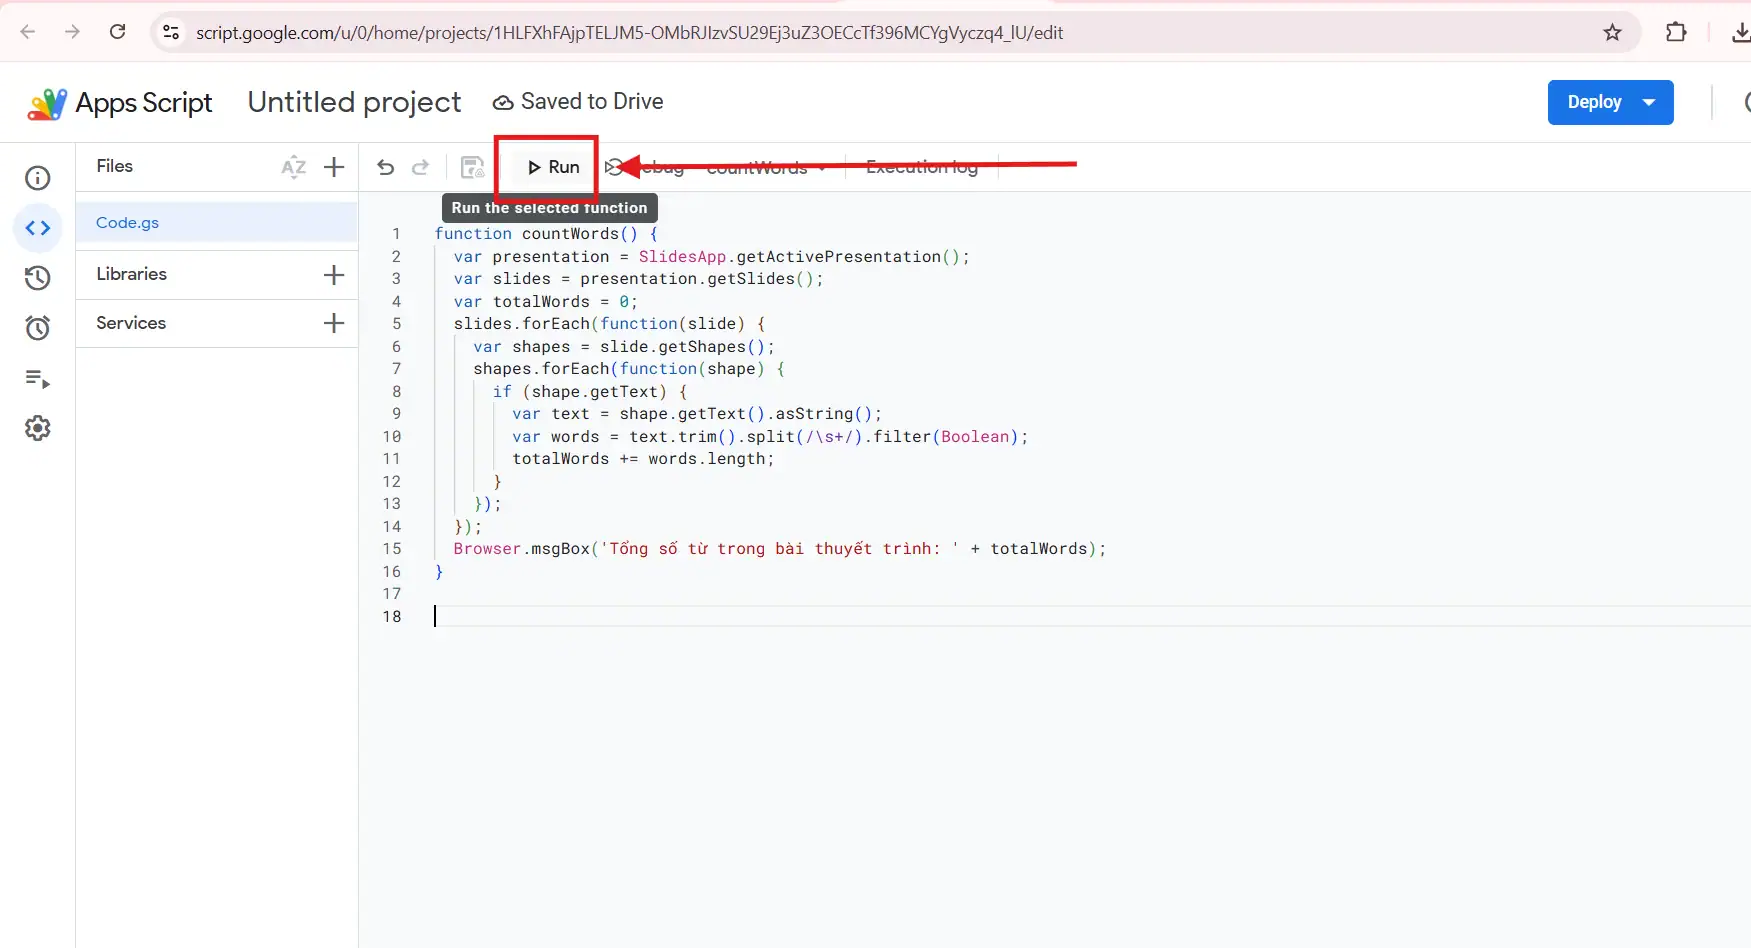The width and height of the screenshot is (1751, 948).
Task: Click the Run button
Action: 553,167
